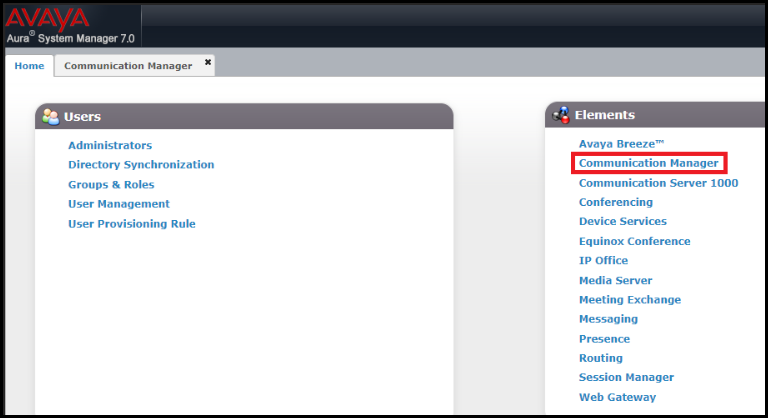Open Equinox Conference link
The width and height of the screenshot is (768, 418).
634,241
